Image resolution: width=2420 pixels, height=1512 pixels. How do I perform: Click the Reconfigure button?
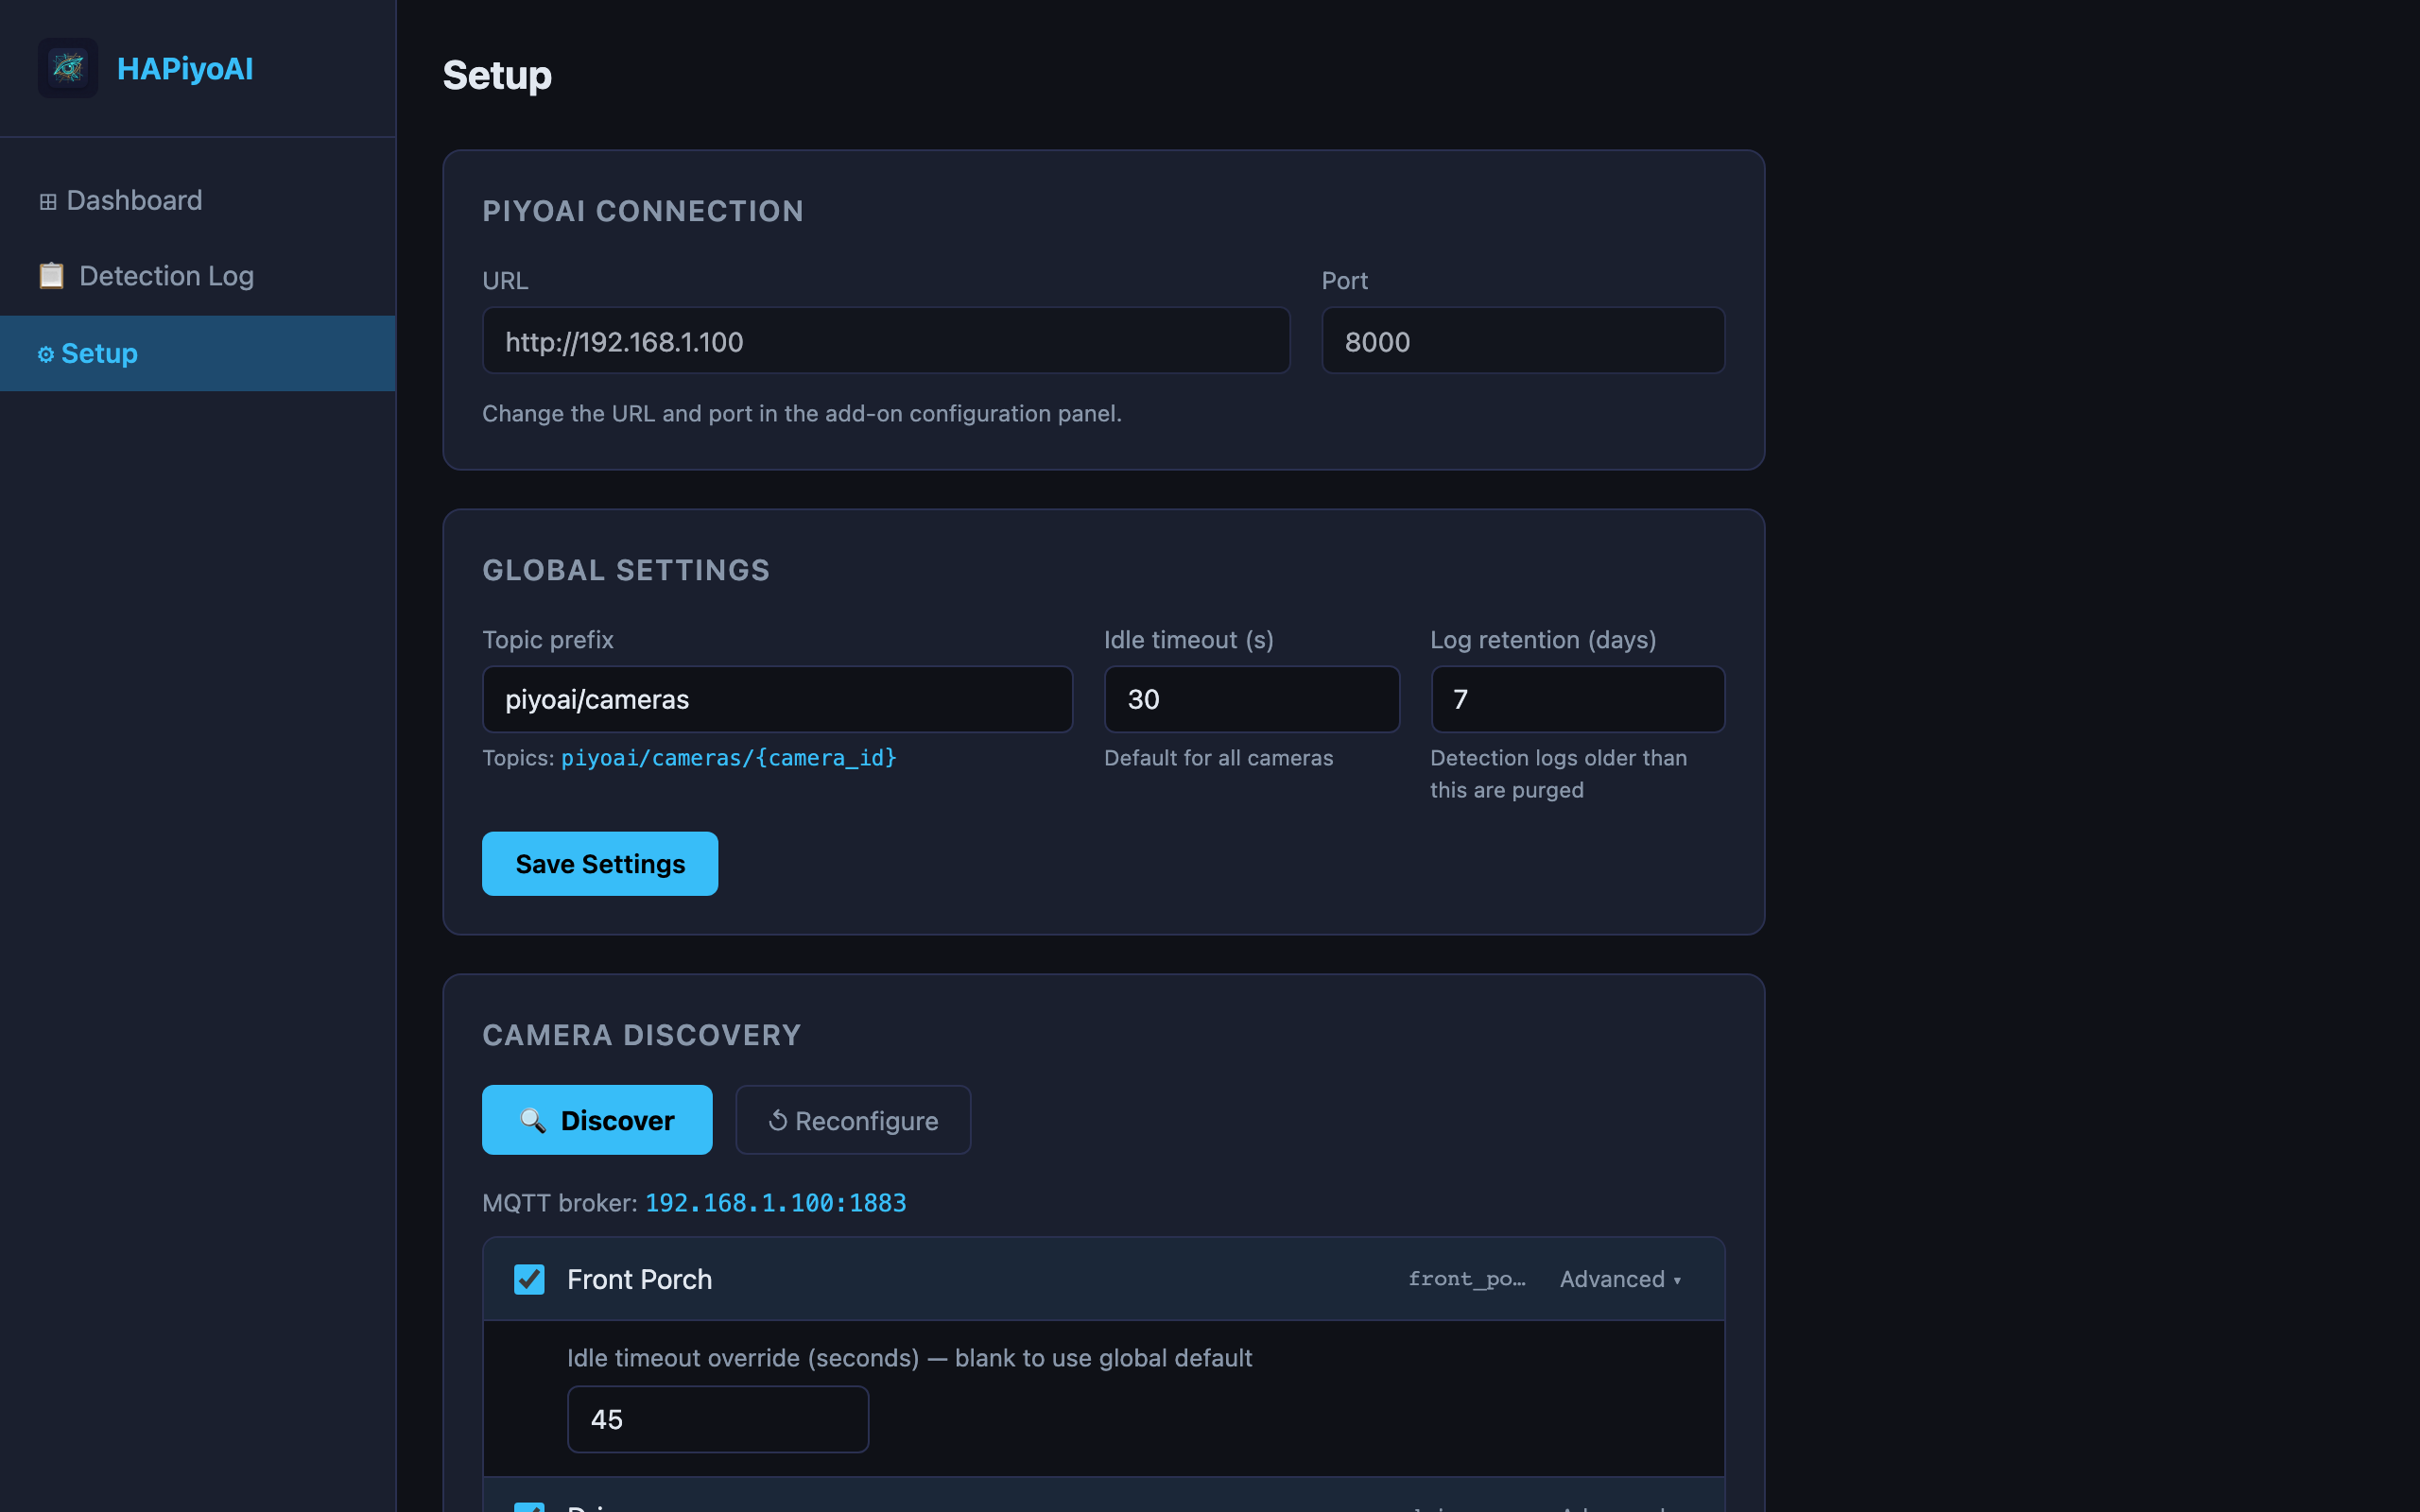pos(853,1120)
